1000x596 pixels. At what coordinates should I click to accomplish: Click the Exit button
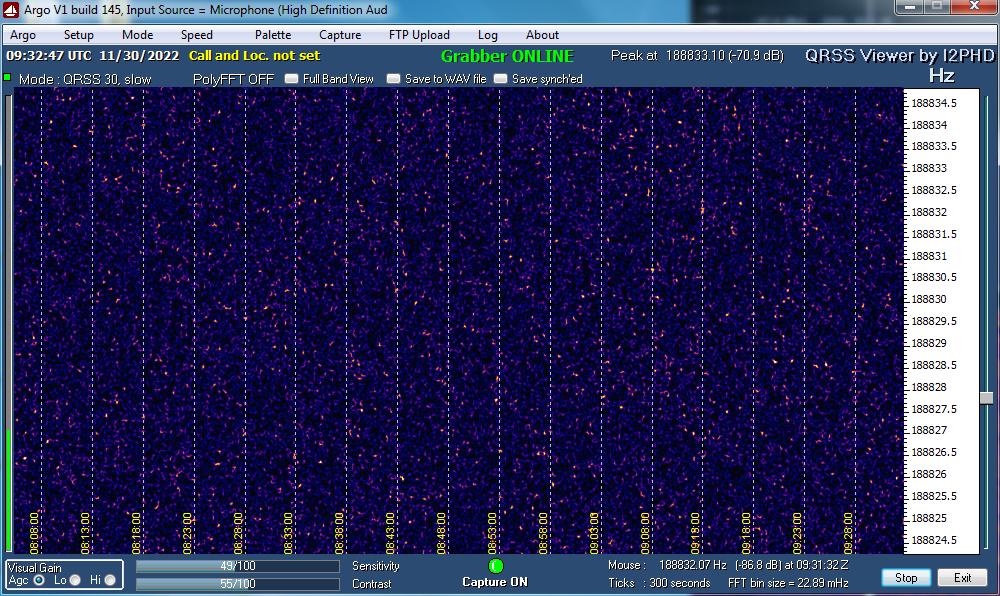pos(962,578)
